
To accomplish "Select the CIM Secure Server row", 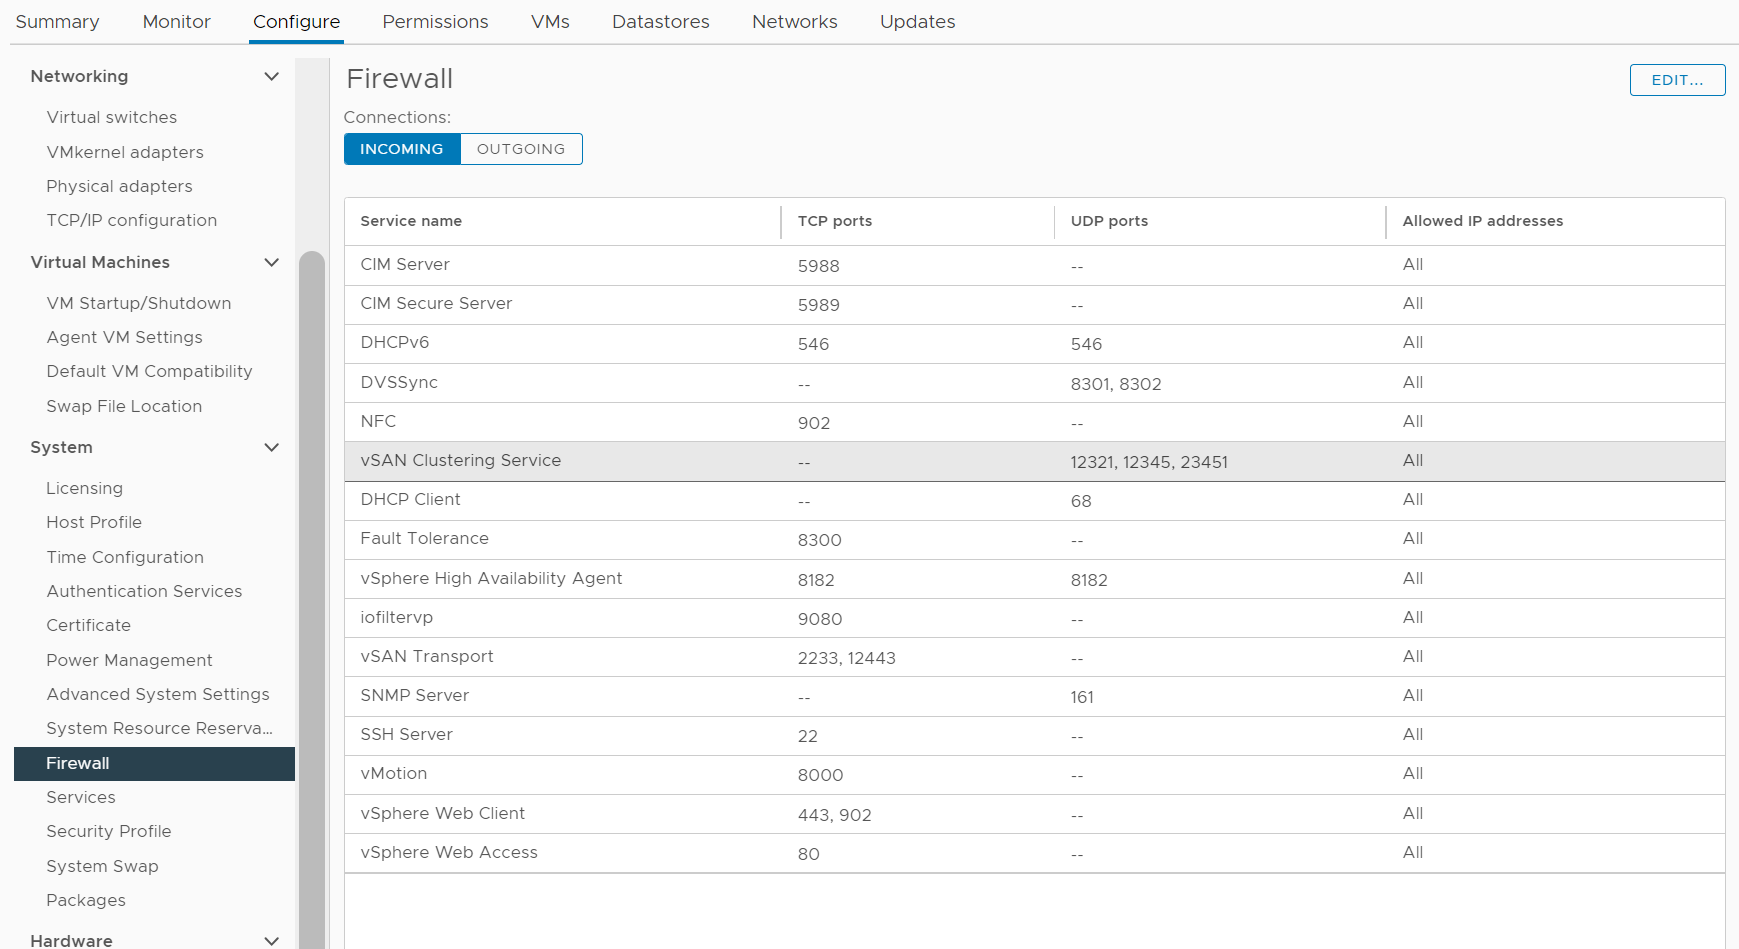I will [x=1034, y=304].
